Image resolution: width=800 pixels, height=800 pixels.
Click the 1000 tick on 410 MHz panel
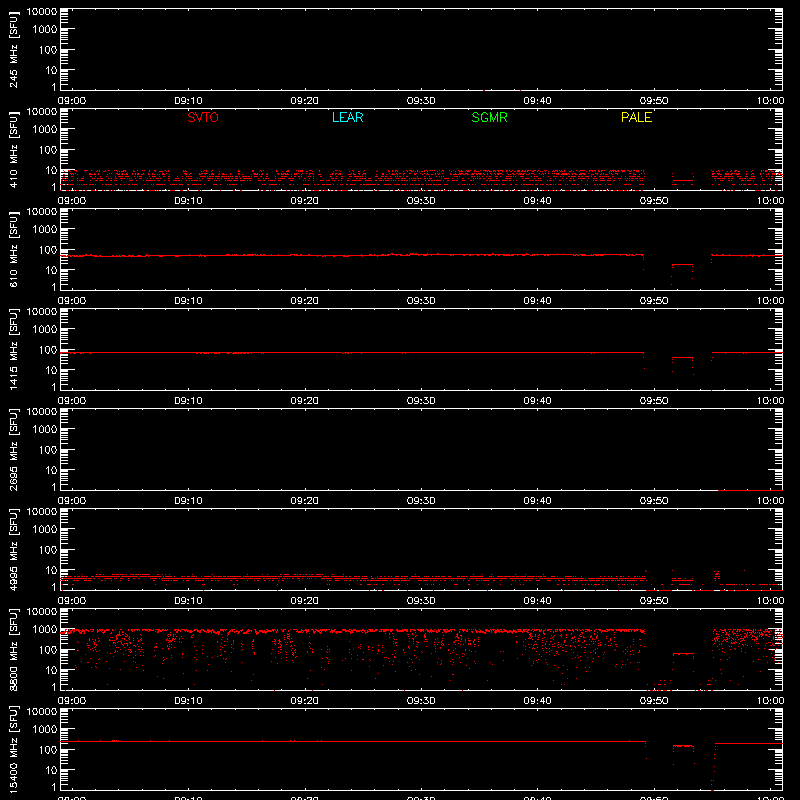click(x=45, y=130)
